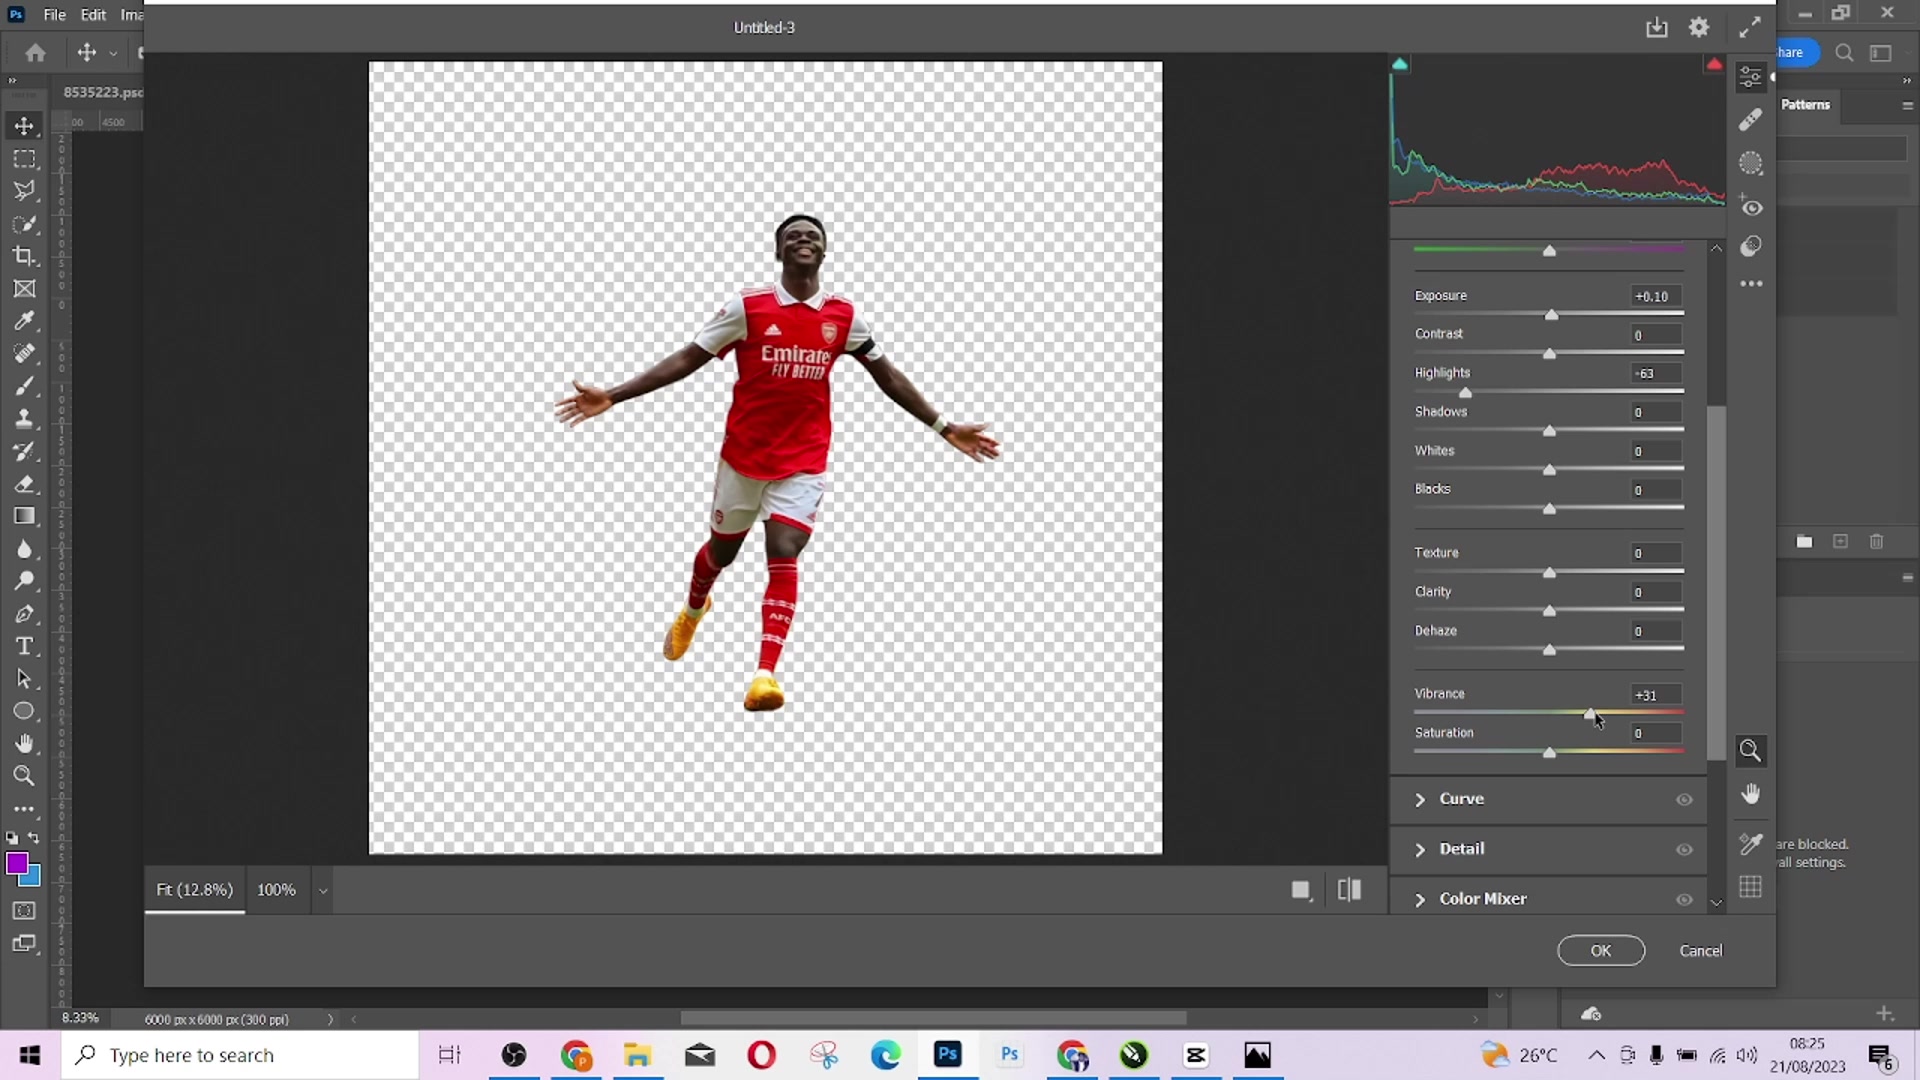Open Camera Raw Masking tool
This screenshot has width=1920, height=1080.
pyautogui.click(x=1750, y=163)
